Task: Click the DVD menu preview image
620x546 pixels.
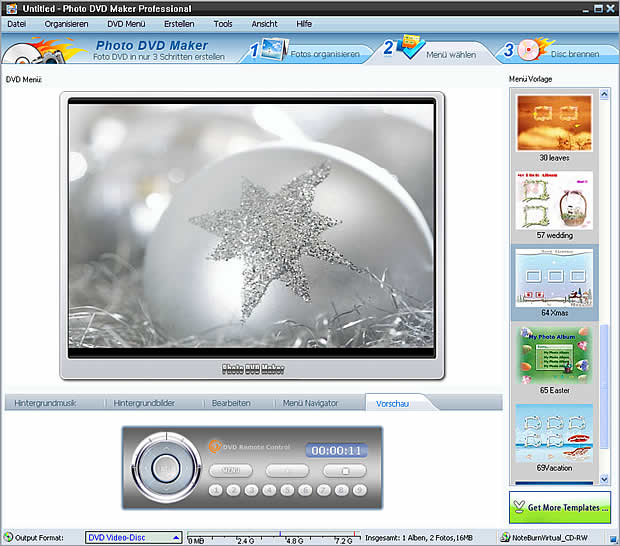Action: (x=252, y=226)
